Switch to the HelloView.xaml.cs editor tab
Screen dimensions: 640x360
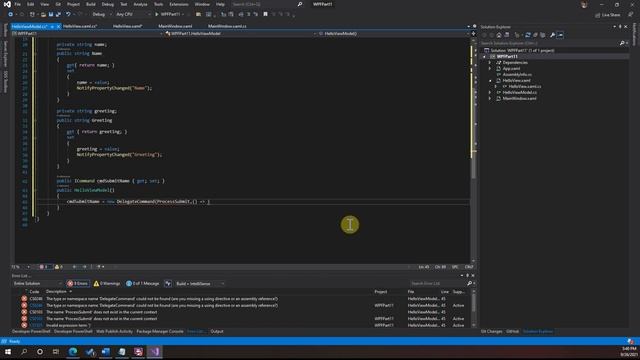click(x=80, y=26)
